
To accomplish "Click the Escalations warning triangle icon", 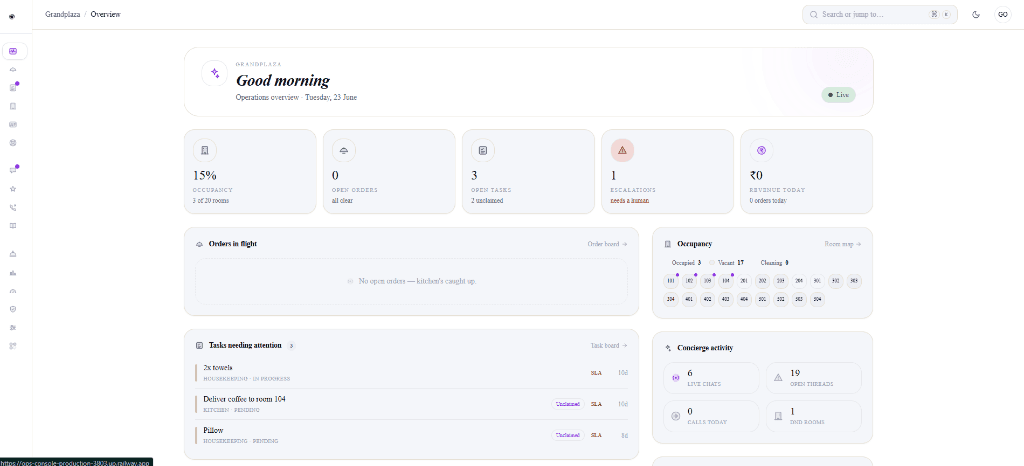I will 622,151.
